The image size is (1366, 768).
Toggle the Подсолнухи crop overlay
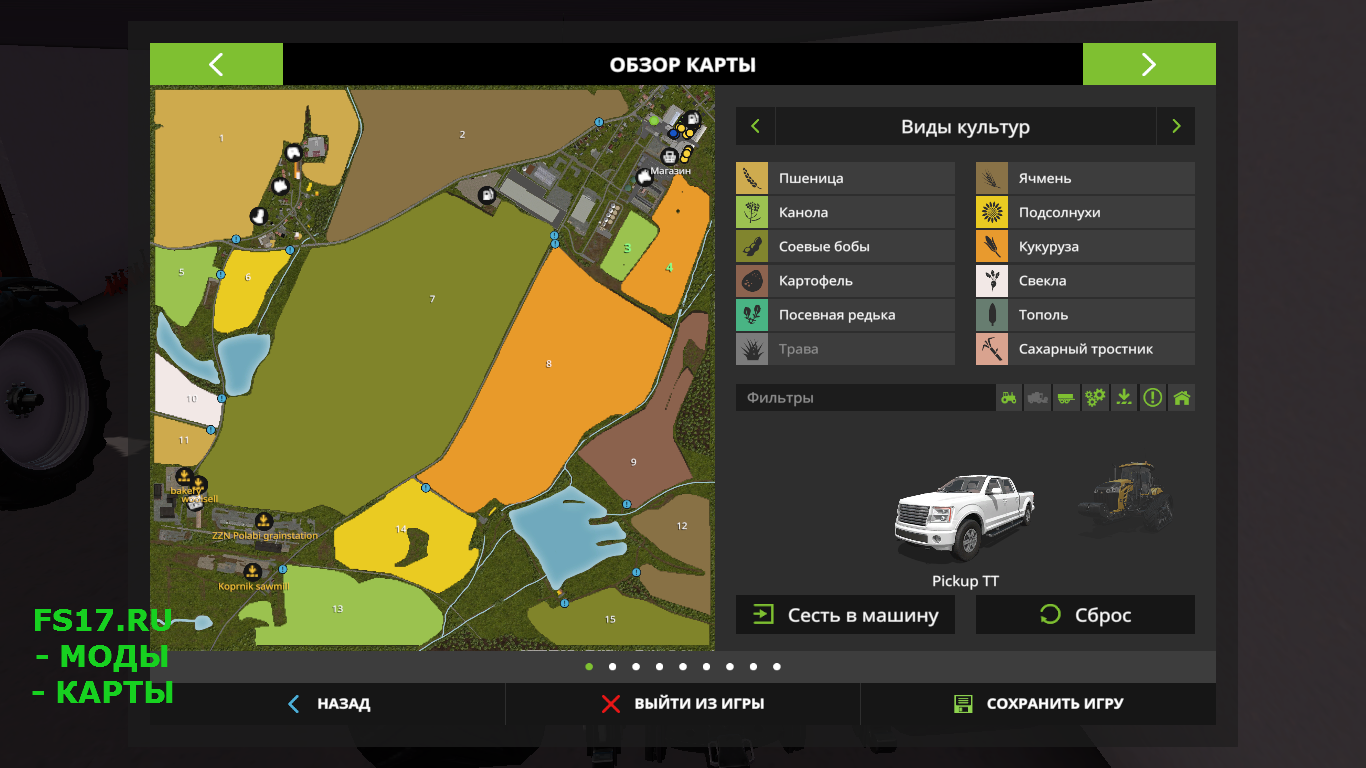pos(1085,212)
